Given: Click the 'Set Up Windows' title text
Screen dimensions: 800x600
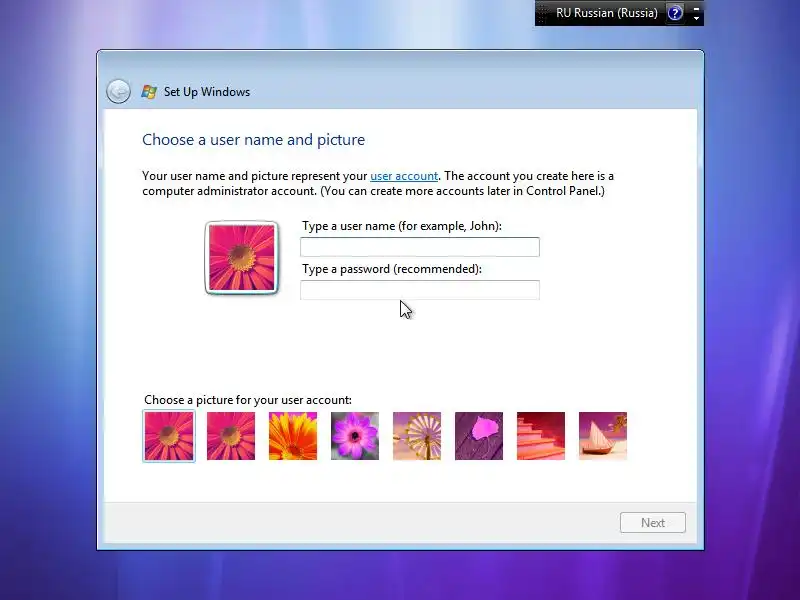Looking at the screenshot, I should pyautogui.click(x=207, y=92).
